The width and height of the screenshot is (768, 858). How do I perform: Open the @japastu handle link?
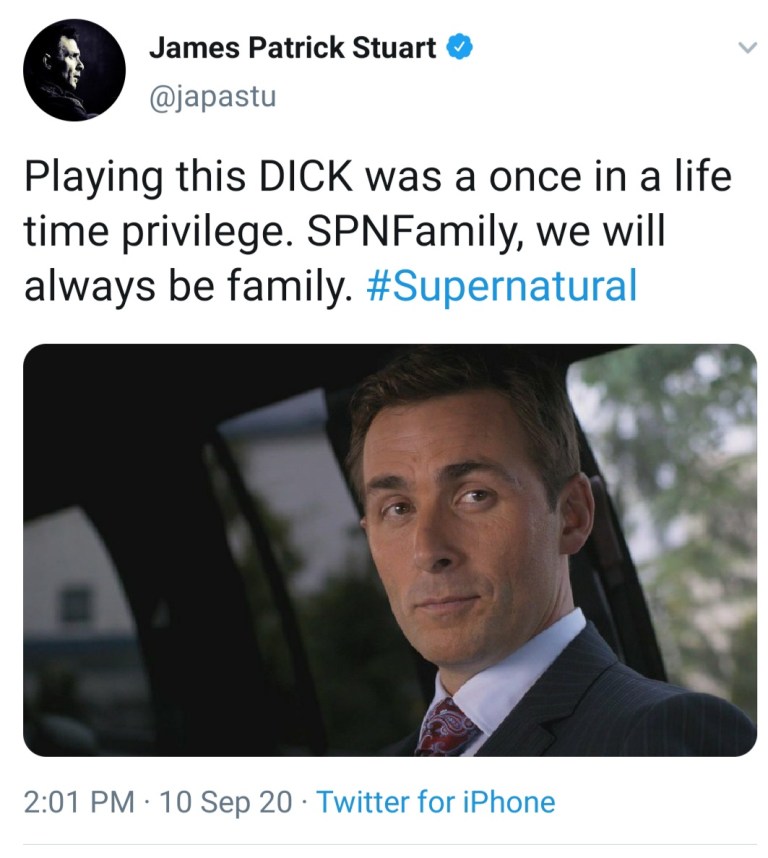(x=212, y=97)
